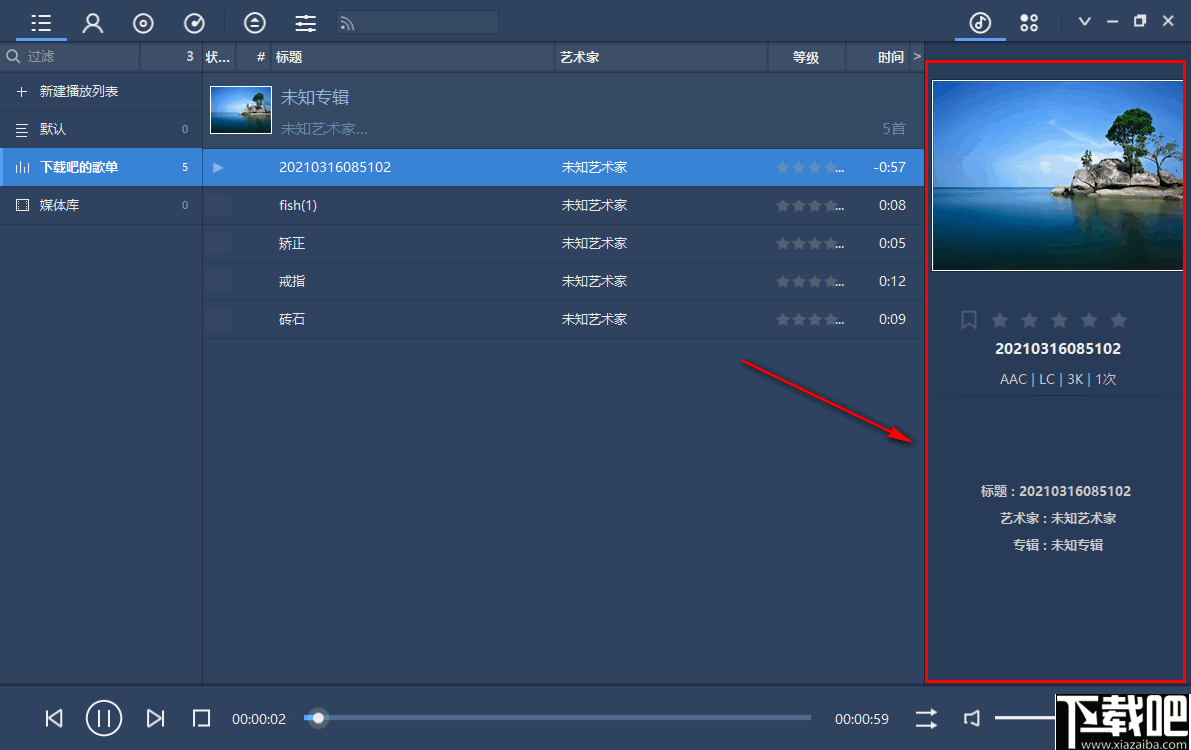Click the playback progress slider

pyautogui.click(x=558, y=718)
